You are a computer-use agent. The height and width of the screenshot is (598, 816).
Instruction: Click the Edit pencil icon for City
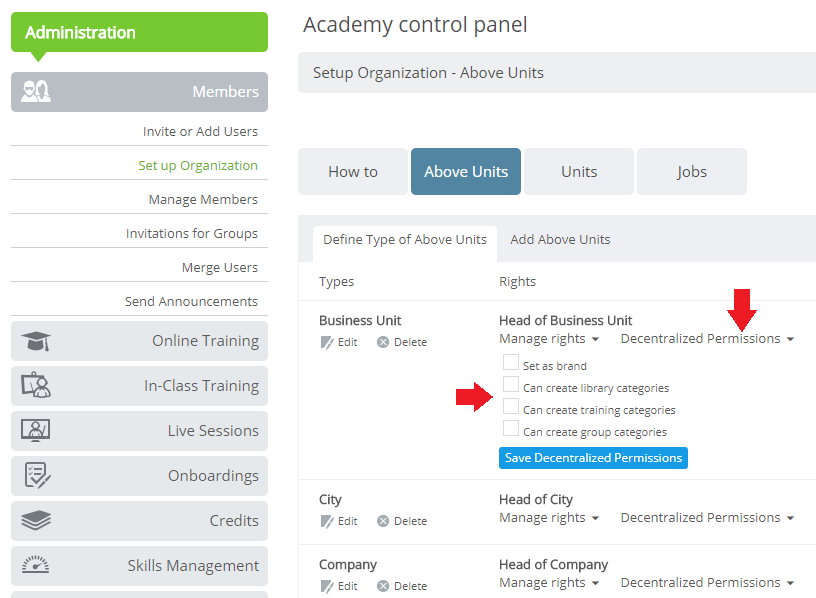327,521
